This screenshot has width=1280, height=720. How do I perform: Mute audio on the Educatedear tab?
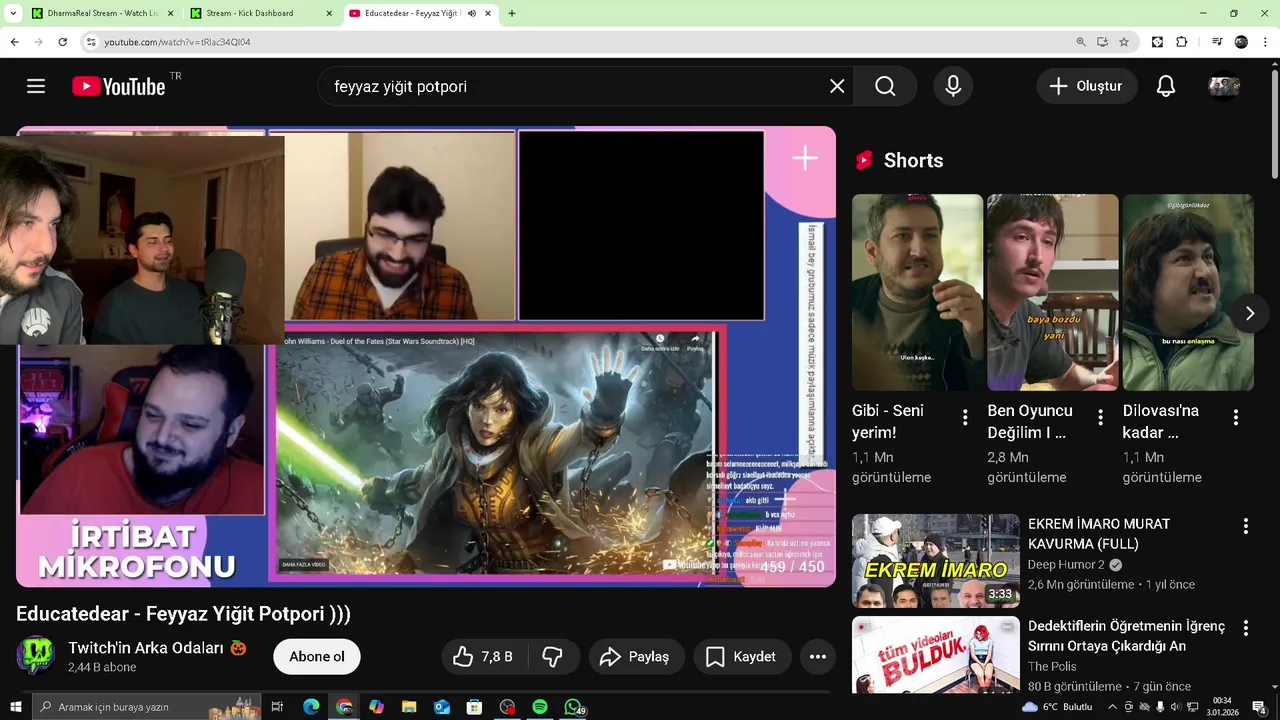pos(472,13)
